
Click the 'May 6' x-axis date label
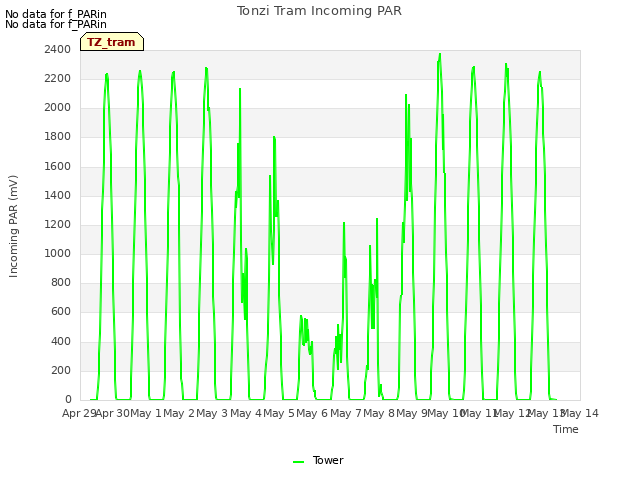click(x=312, y=413)
